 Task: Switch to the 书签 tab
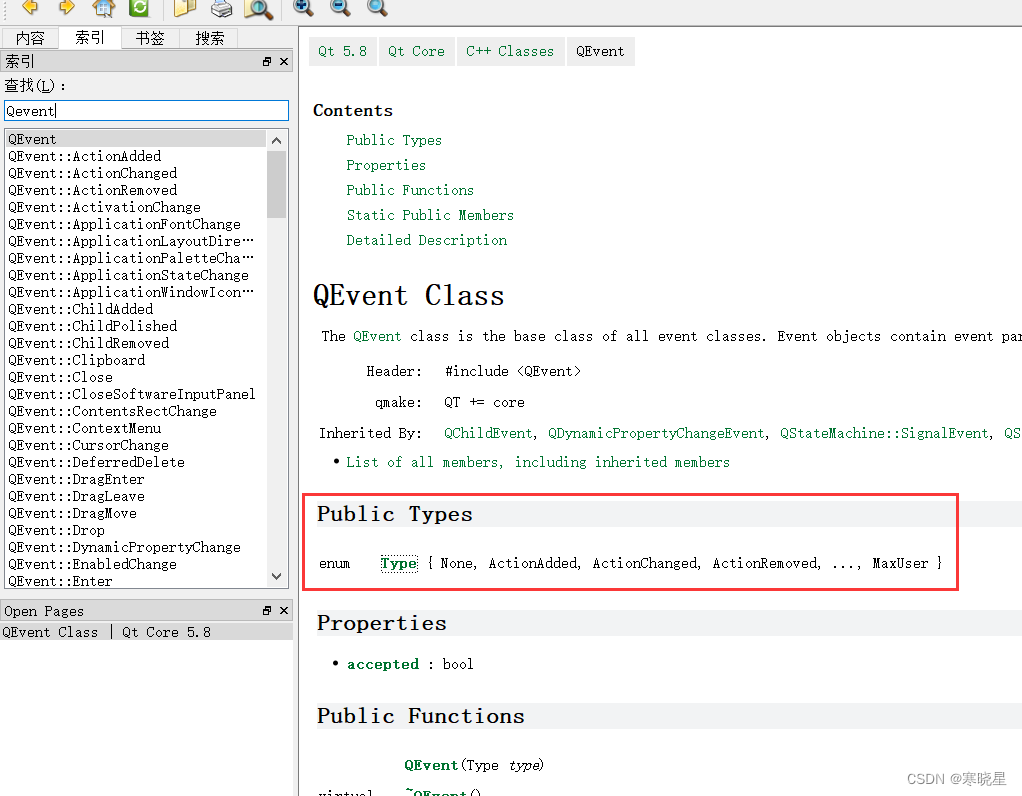(x=150, y=38)
